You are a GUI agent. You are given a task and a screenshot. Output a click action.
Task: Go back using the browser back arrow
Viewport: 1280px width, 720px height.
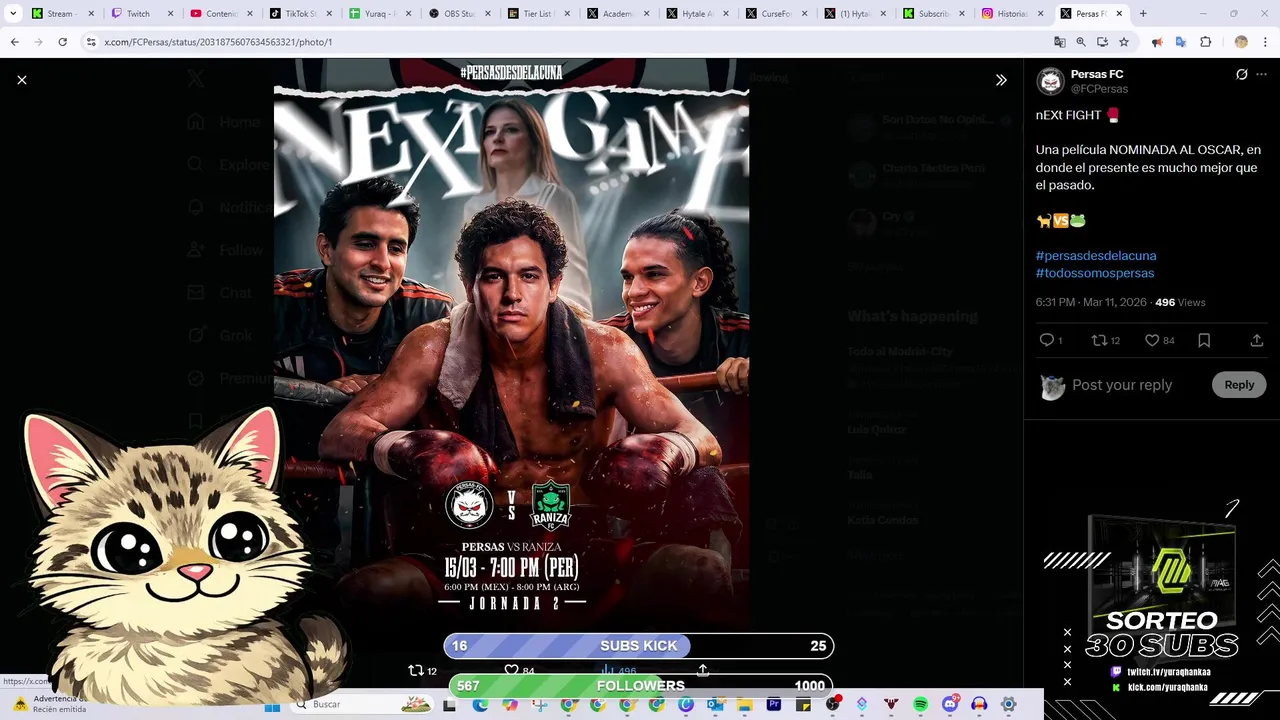click(15, 42)
